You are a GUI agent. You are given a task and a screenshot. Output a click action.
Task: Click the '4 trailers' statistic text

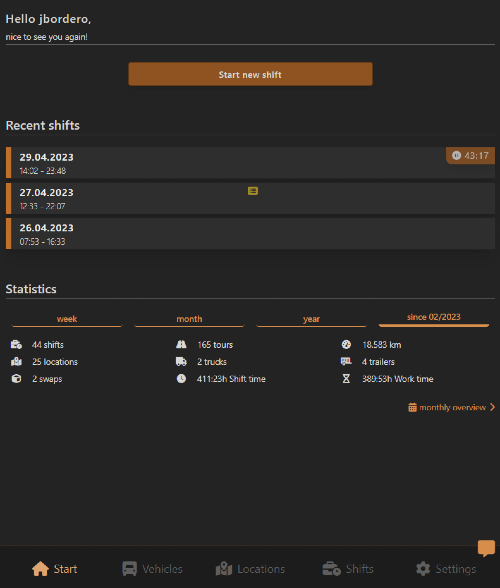[x=378, y=362]
